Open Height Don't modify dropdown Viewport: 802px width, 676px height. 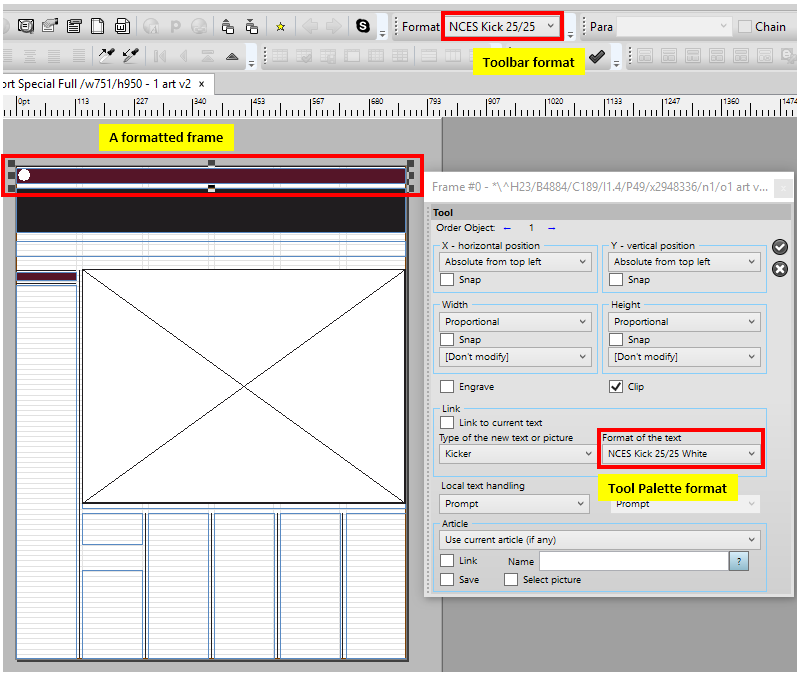tap(684, 357)
